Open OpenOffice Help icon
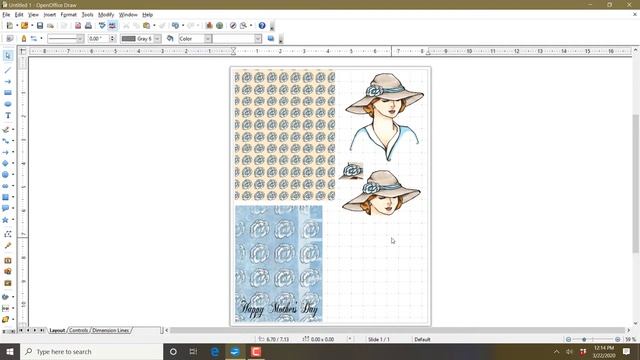Image resolution: width=640 pixels, height=360 pixels. pyautogui.click(x=262, y=26)
